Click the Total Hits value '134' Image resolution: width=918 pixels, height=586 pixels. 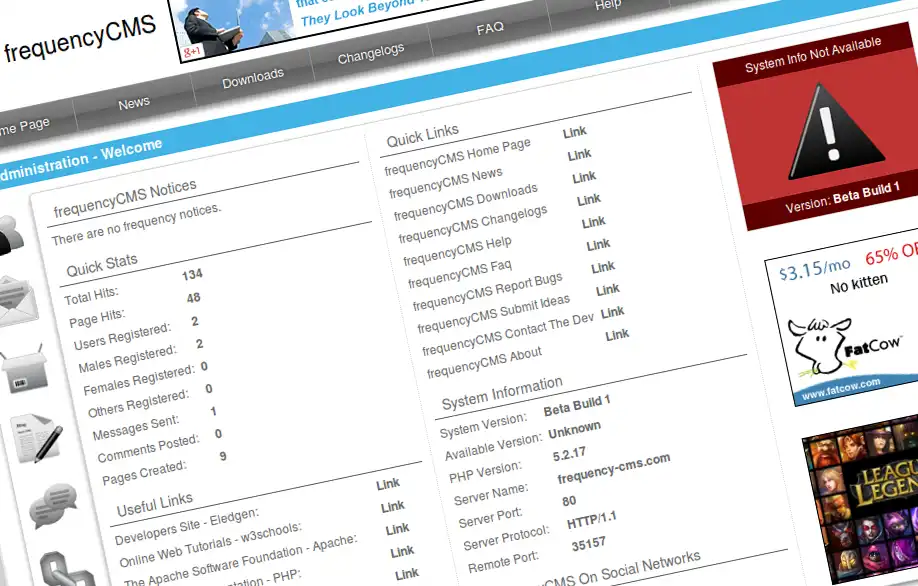(192, 274)
